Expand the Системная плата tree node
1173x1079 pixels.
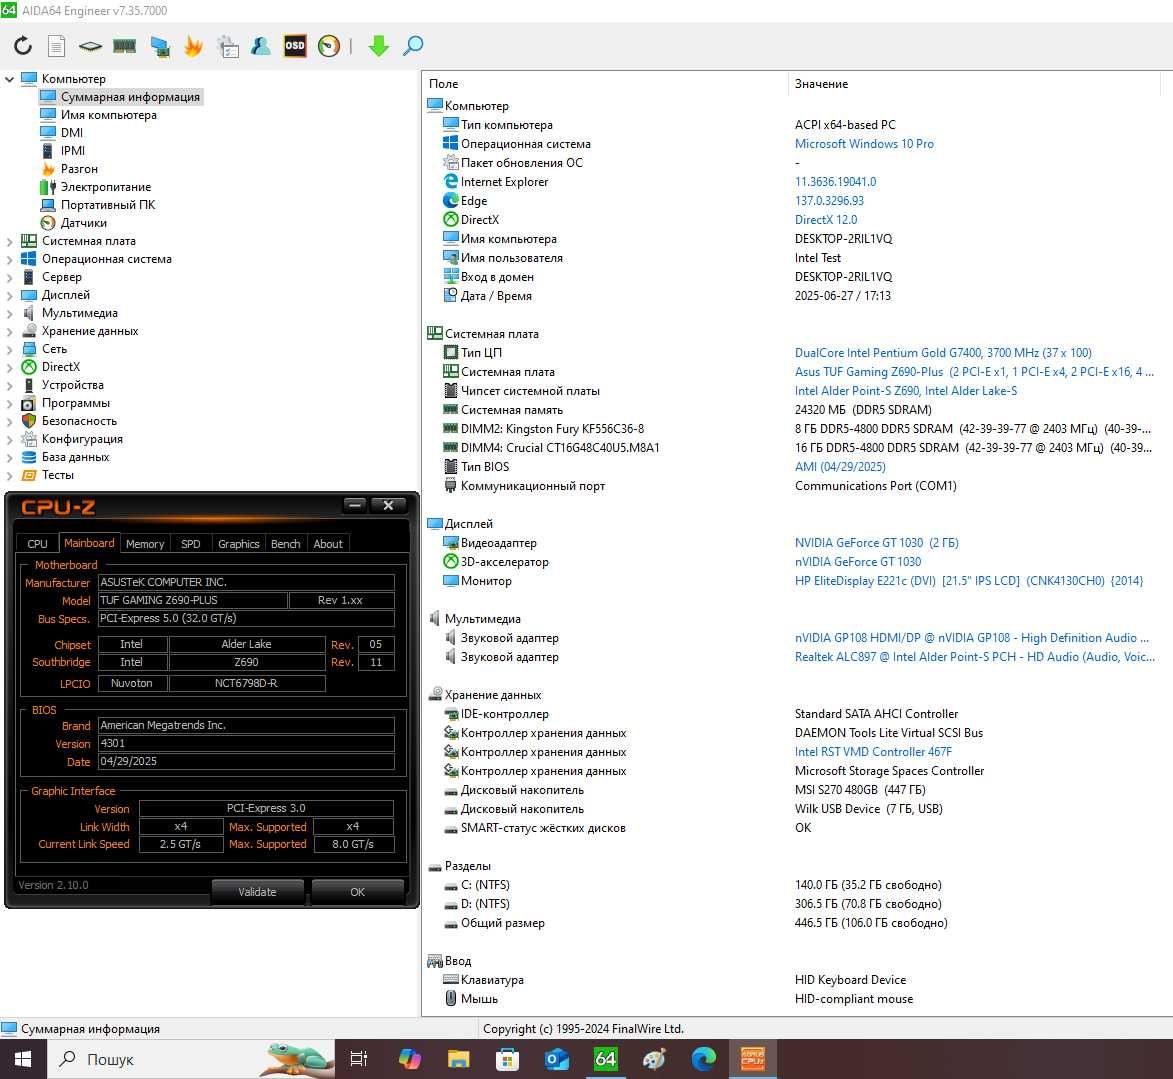point(9,241)
